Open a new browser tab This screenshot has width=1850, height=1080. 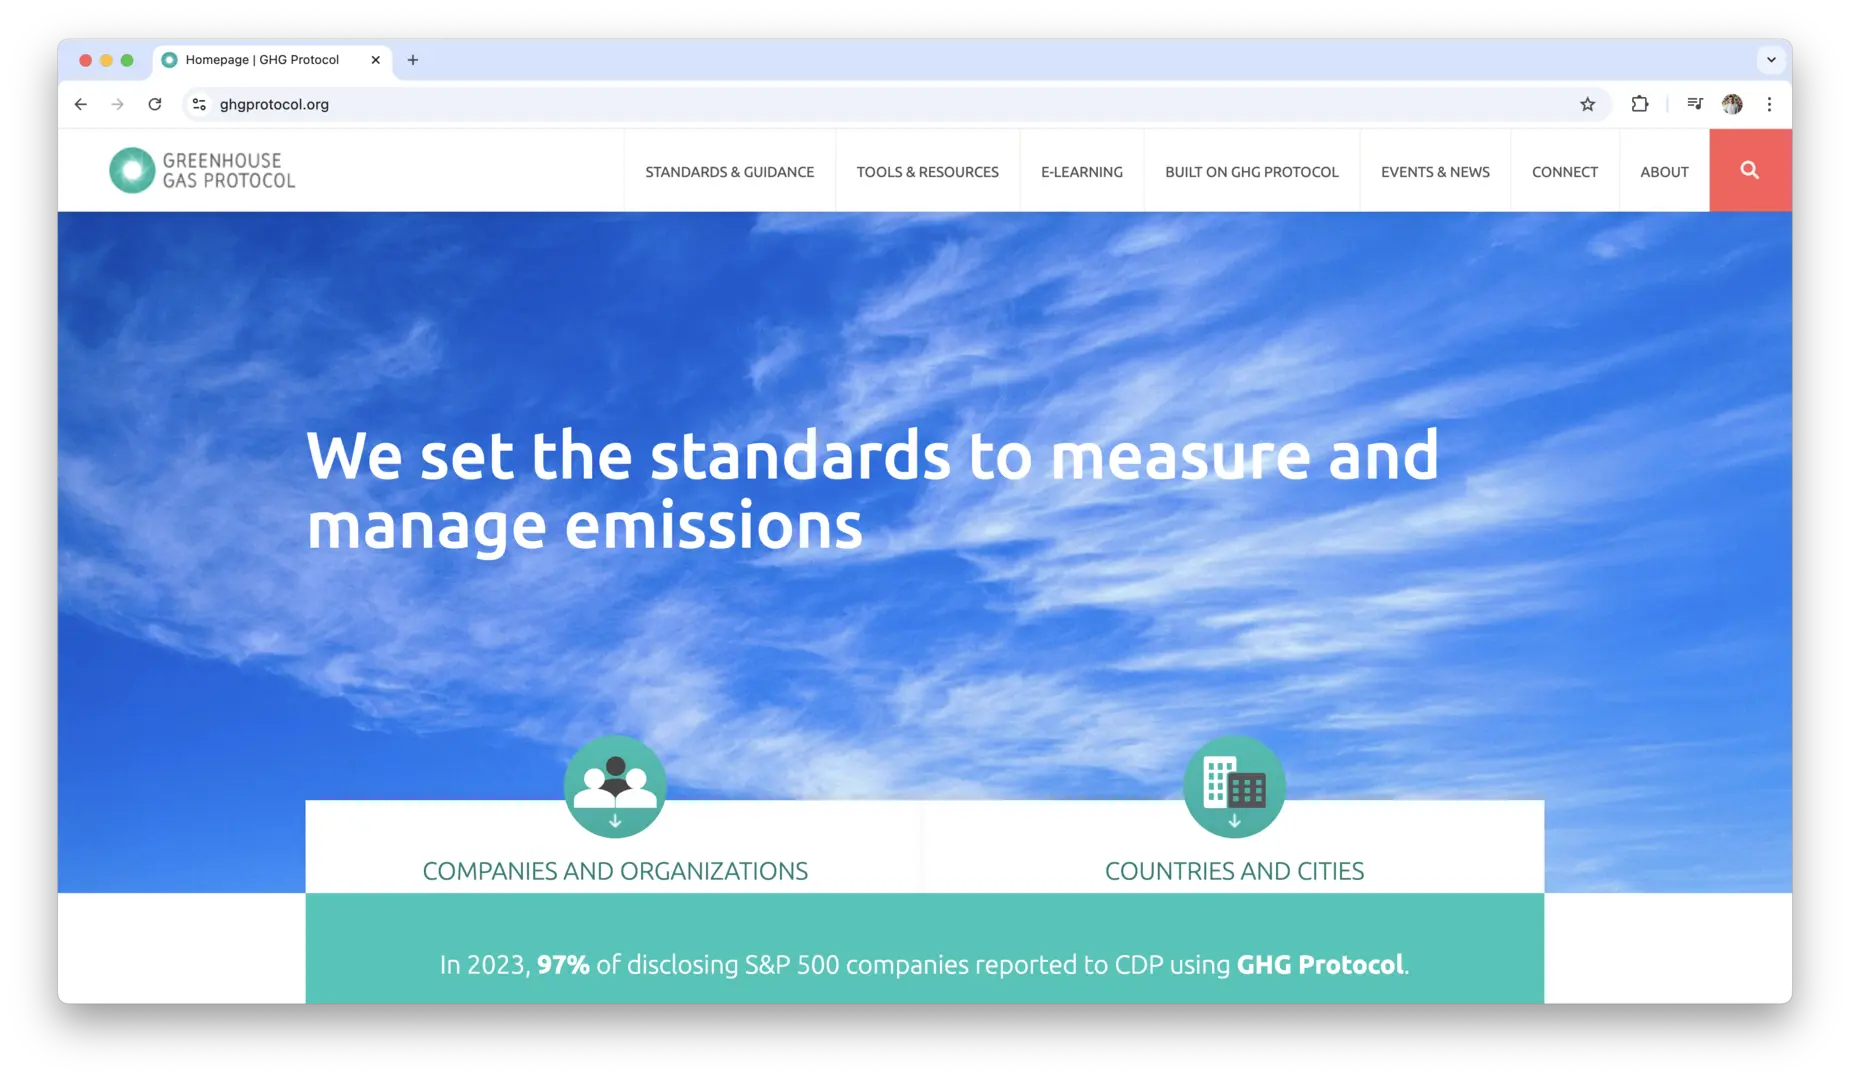(x=413, y=60)
